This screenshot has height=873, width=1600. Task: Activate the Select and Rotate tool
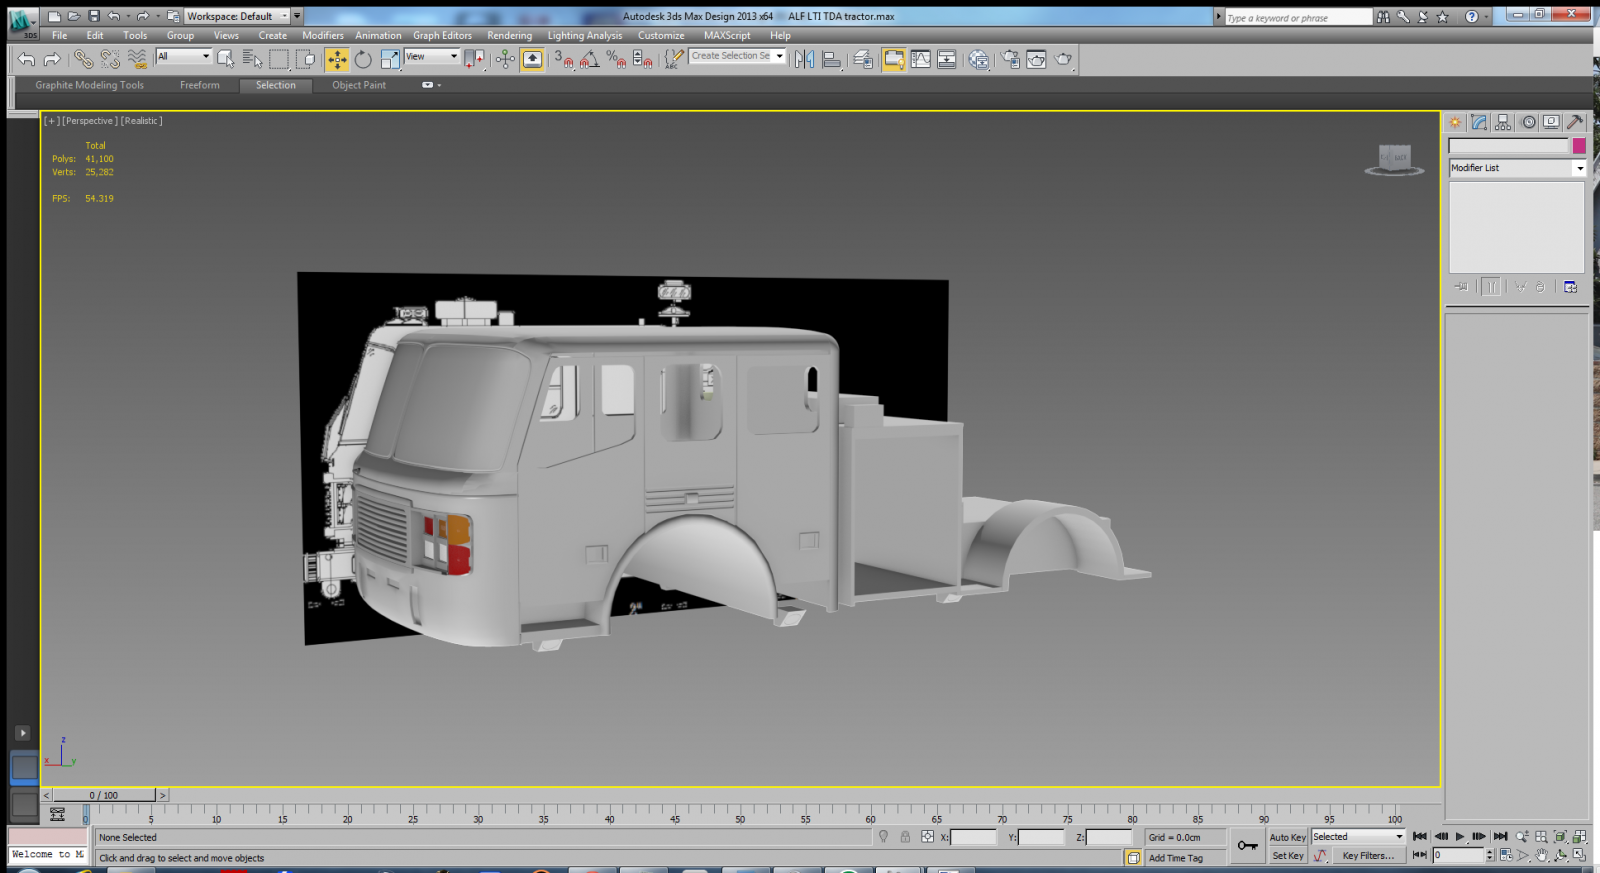click(363, 60)
